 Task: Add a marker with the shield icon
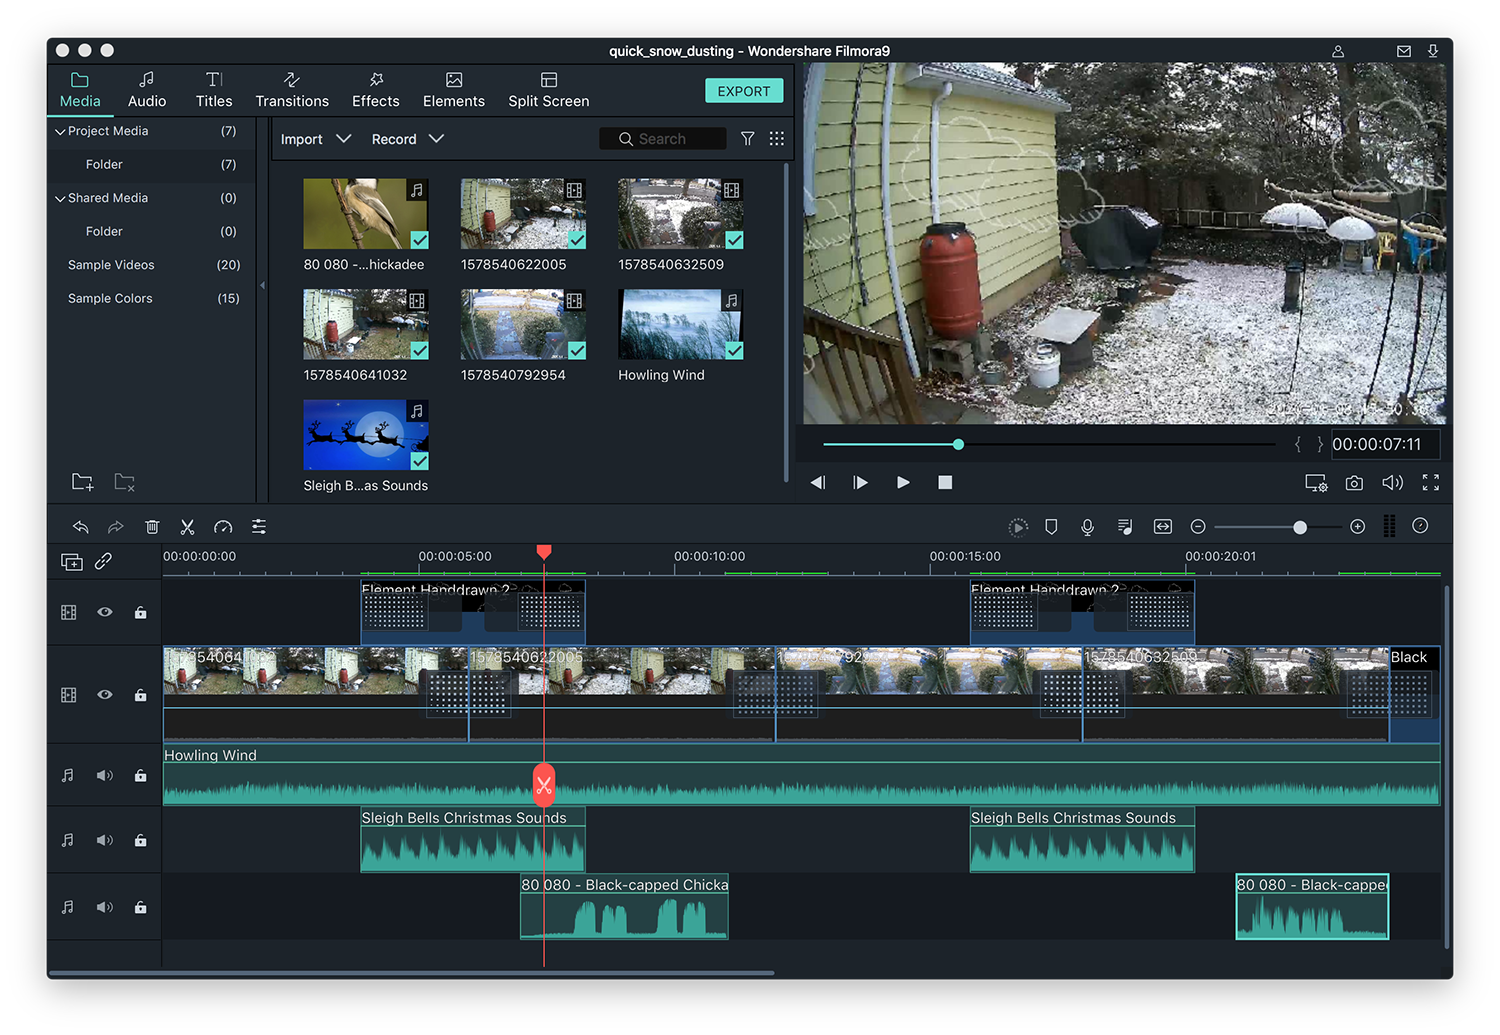(x=1051, y=527)
